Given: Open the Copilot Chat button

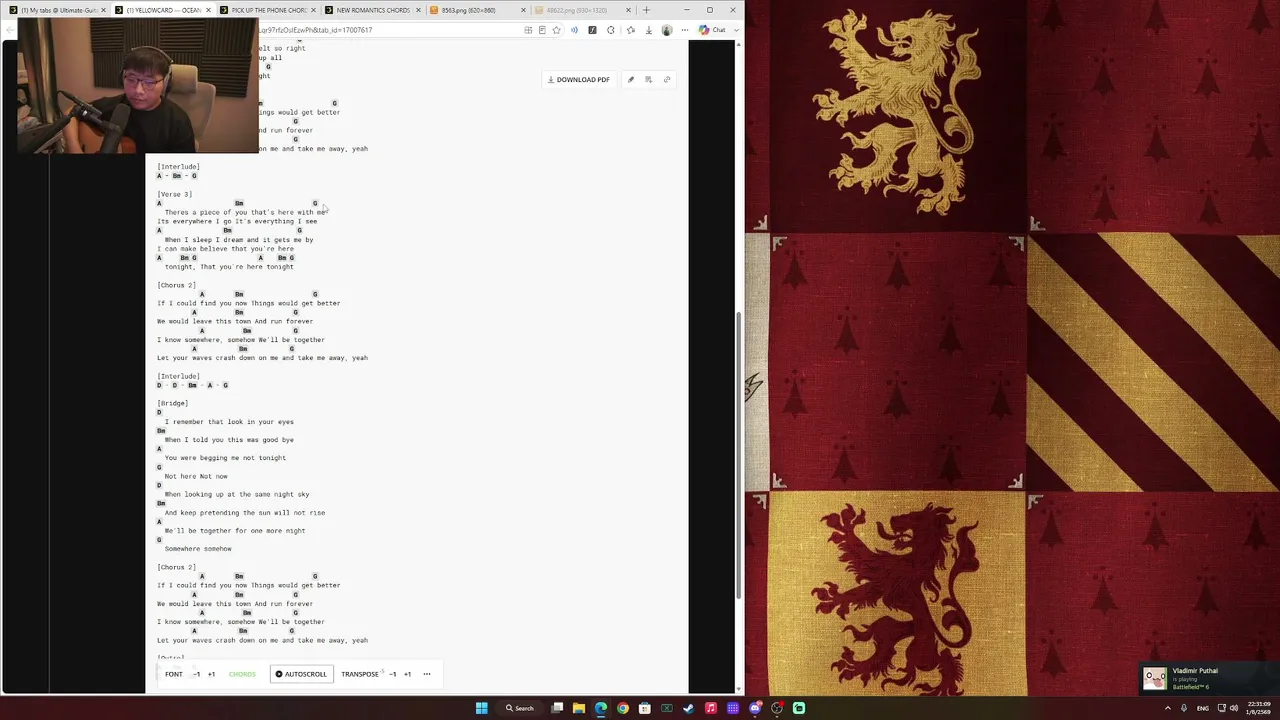Looking at the screenshot, I should 713,30.
